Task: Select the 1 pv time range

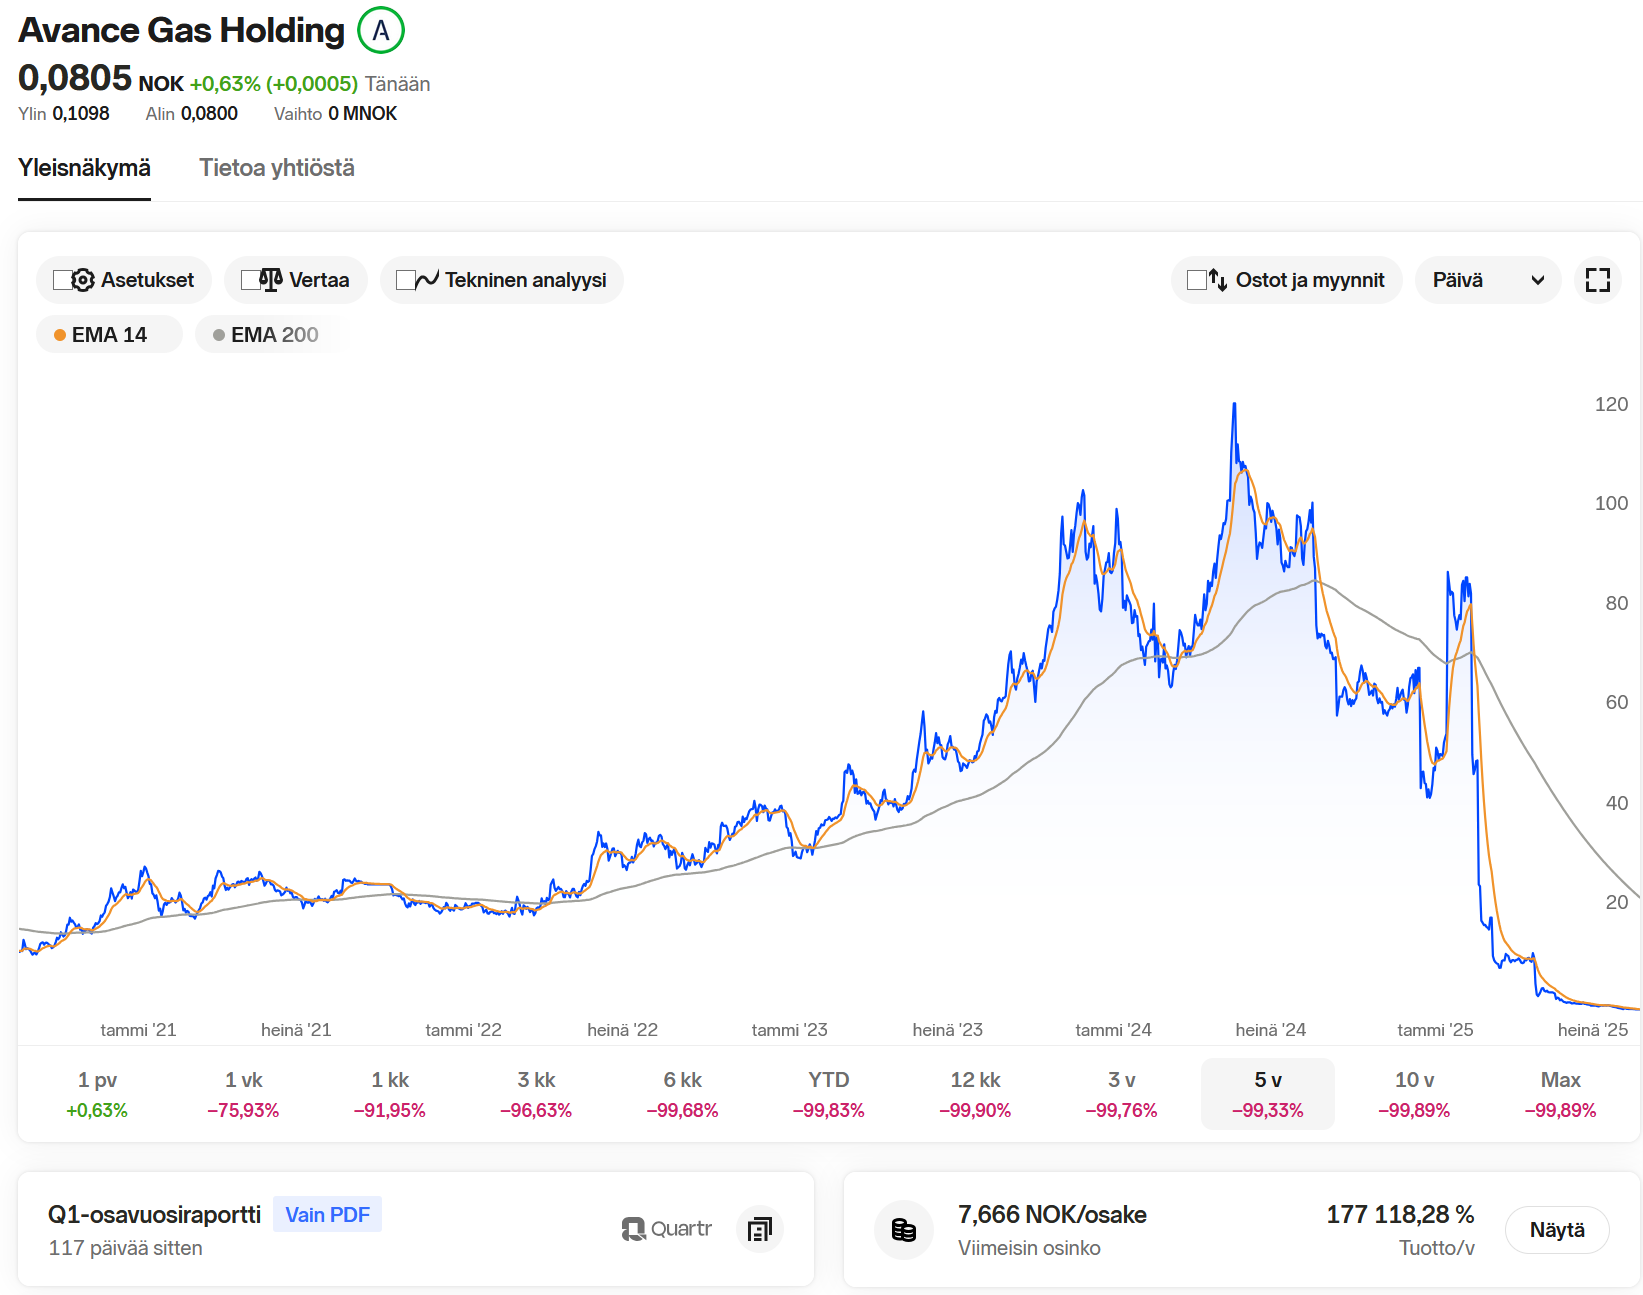Action: pos(97,1094)
